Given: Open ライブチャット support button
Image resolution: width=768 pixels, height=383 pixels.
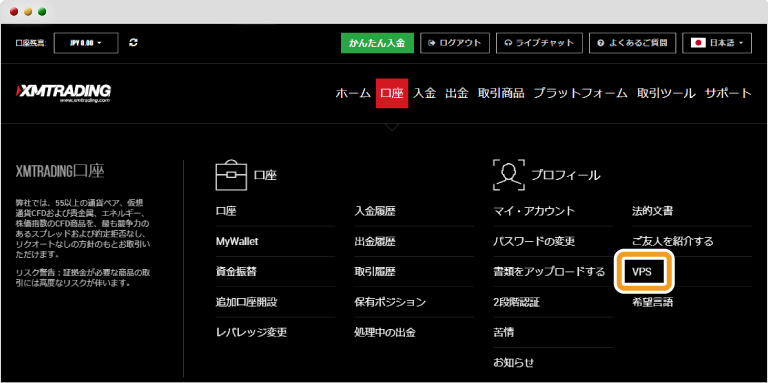Looking at the screenshot, I should coord(539,43).
